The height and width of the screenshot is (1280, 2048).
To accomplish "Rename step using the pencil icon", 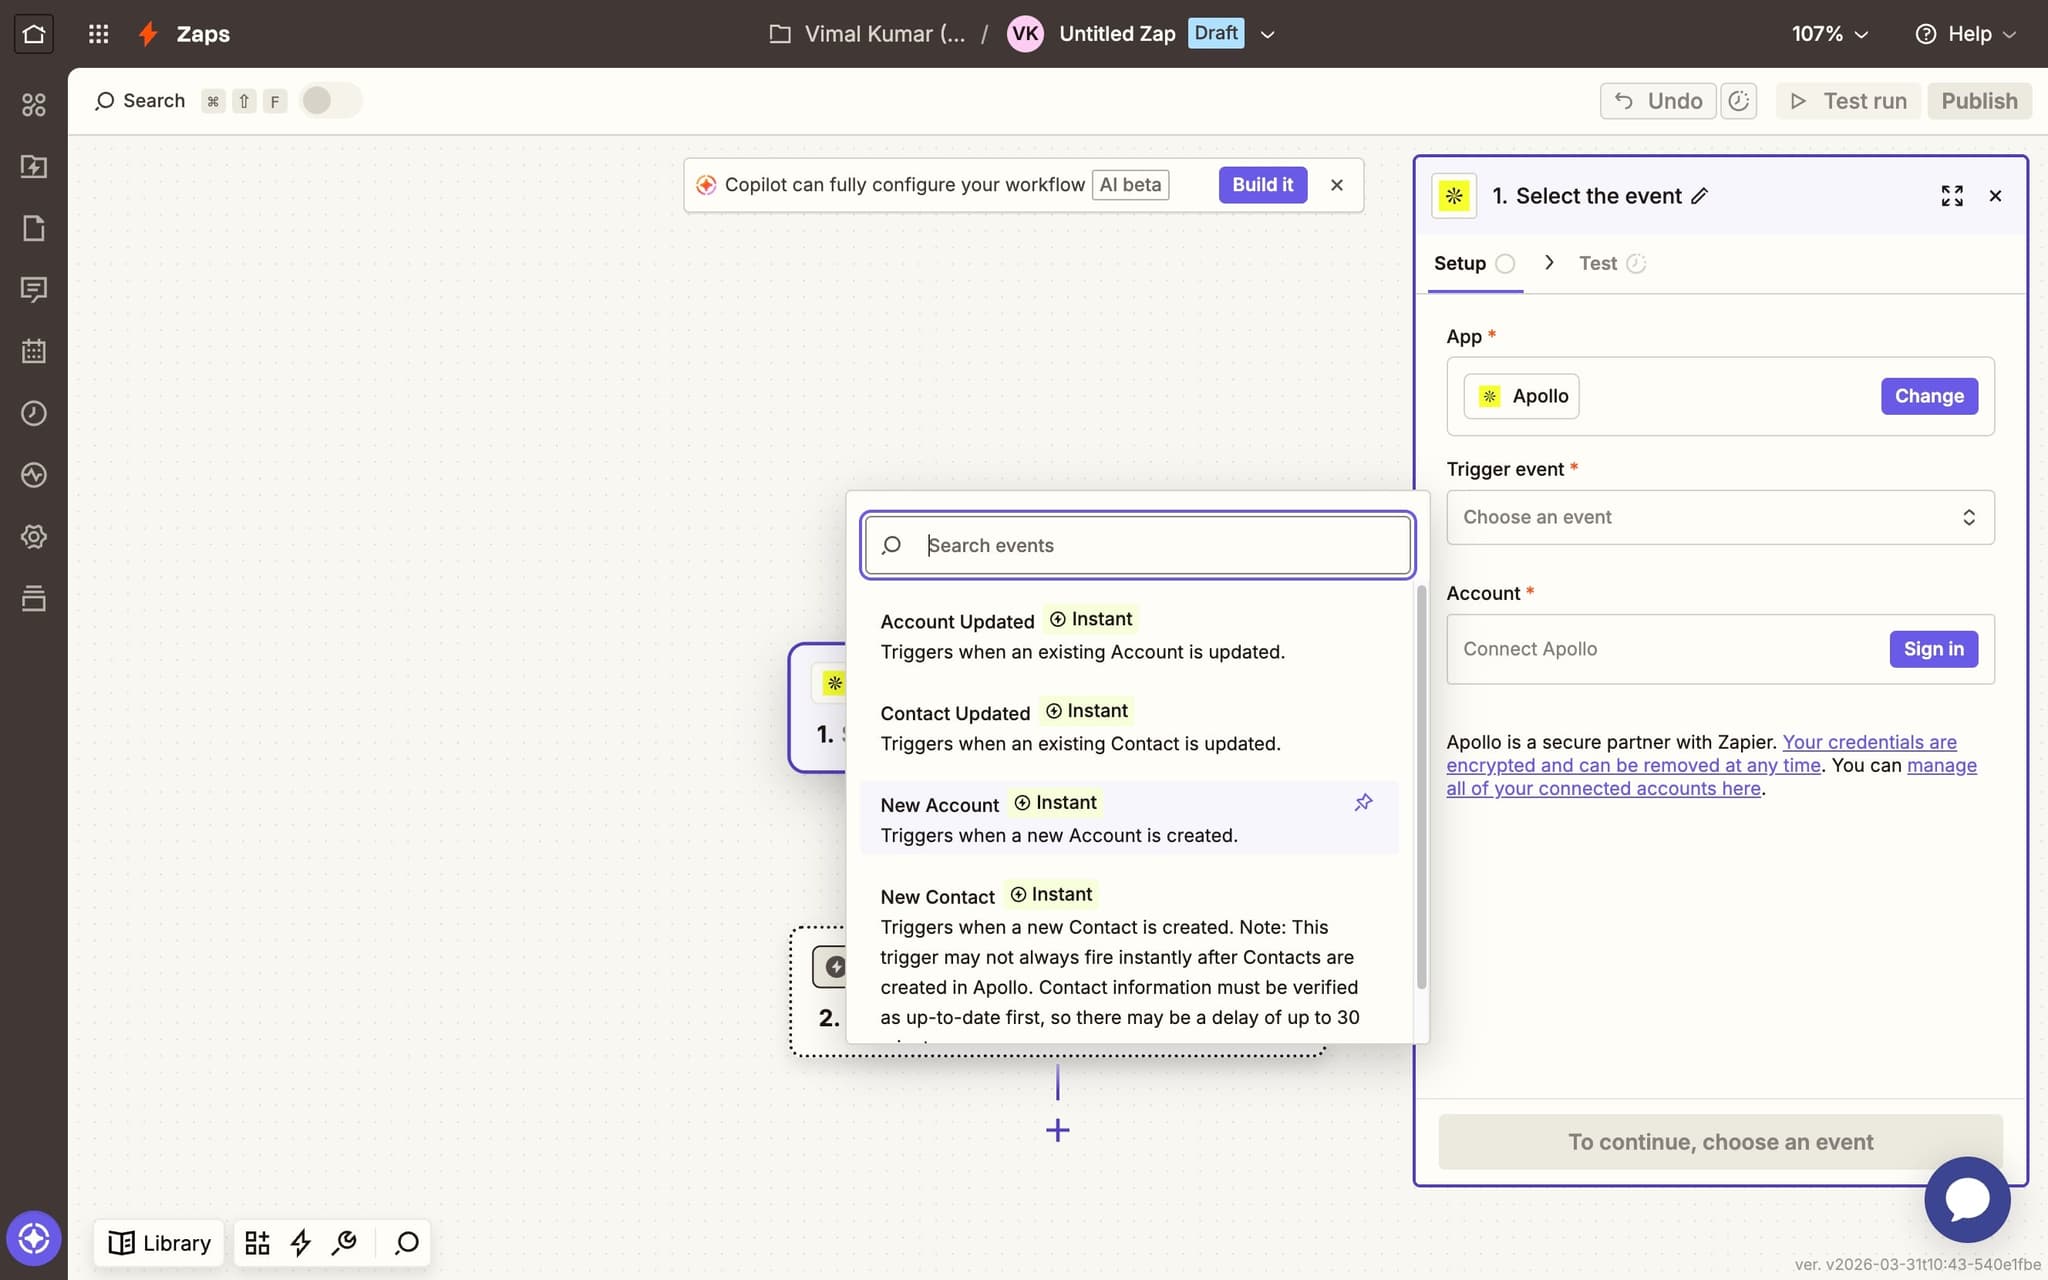I will coord(1699,196).
